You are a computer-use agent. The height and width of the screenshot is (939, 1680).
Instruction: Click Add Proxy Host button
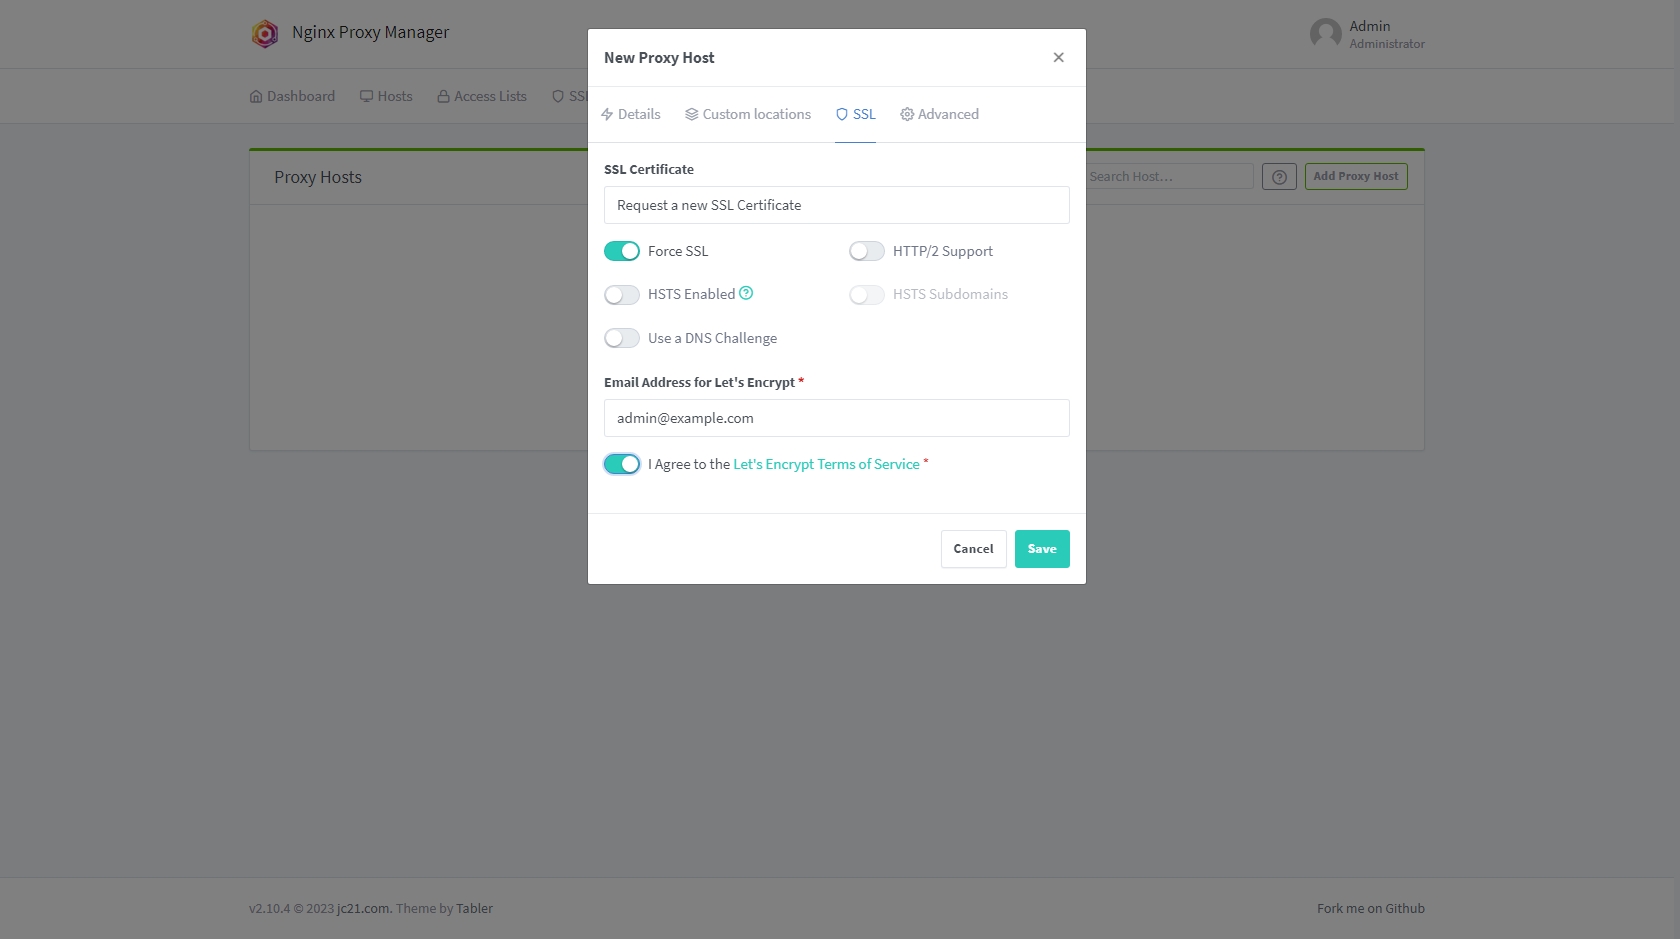click(1356, 177)
